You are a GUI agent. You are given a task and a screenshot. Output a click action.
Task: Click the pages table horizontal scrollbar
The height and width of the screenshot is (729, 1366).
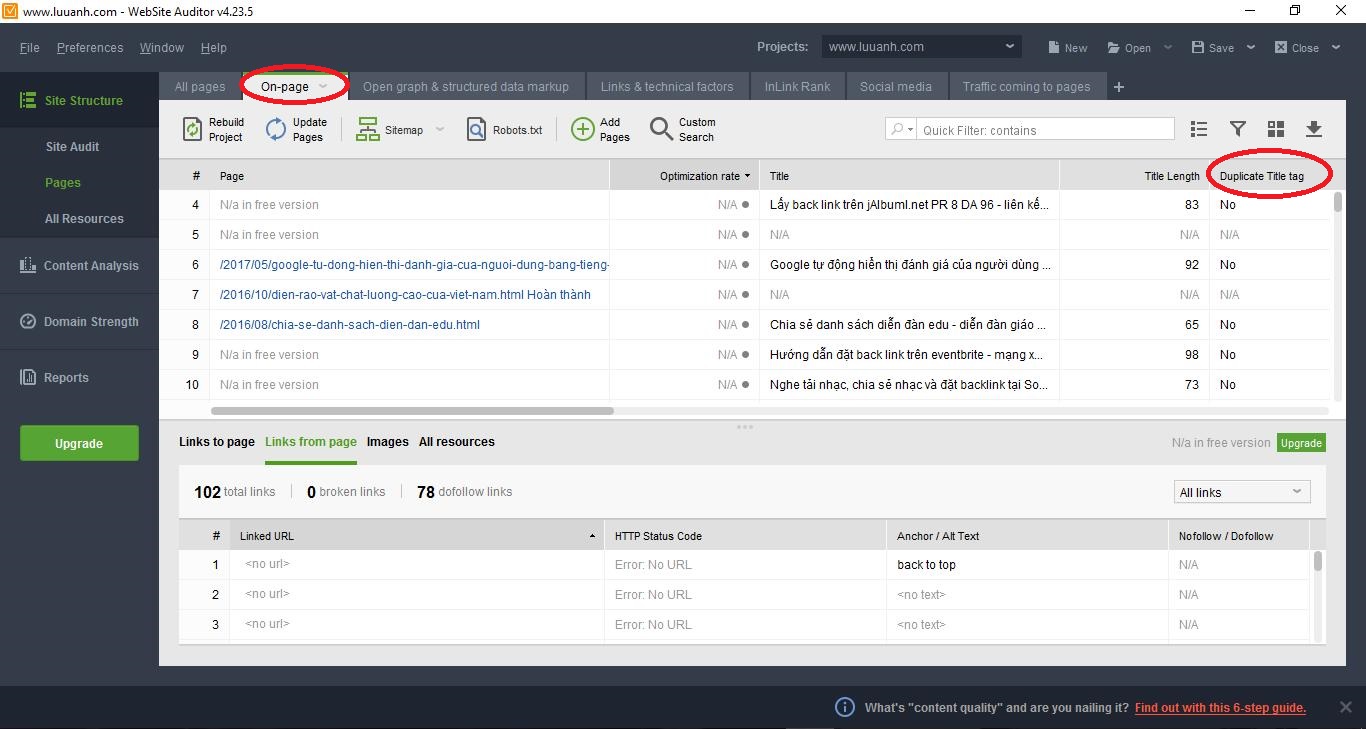[x=412, y=411]
